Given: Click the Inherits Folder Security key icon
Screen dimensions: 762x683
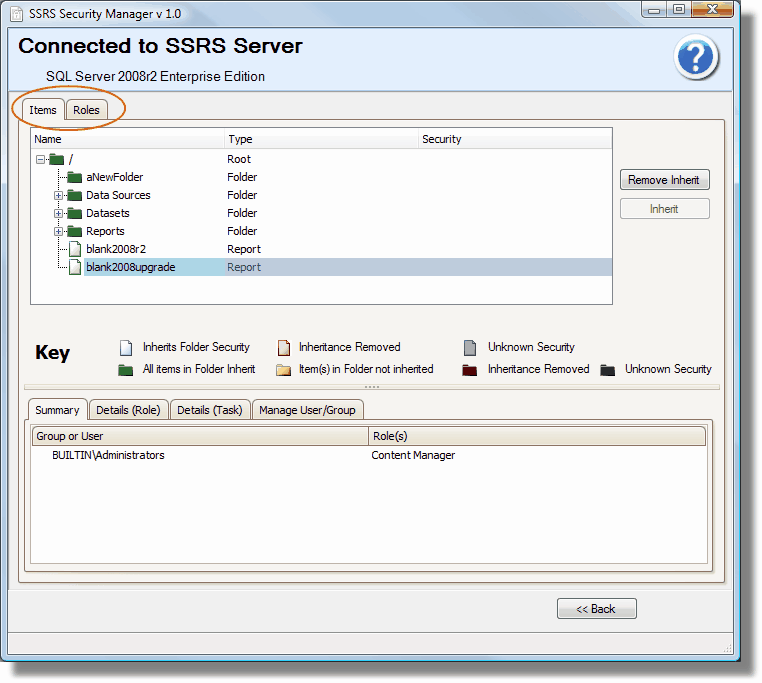Looking at the screenshot, I should 126,348.
